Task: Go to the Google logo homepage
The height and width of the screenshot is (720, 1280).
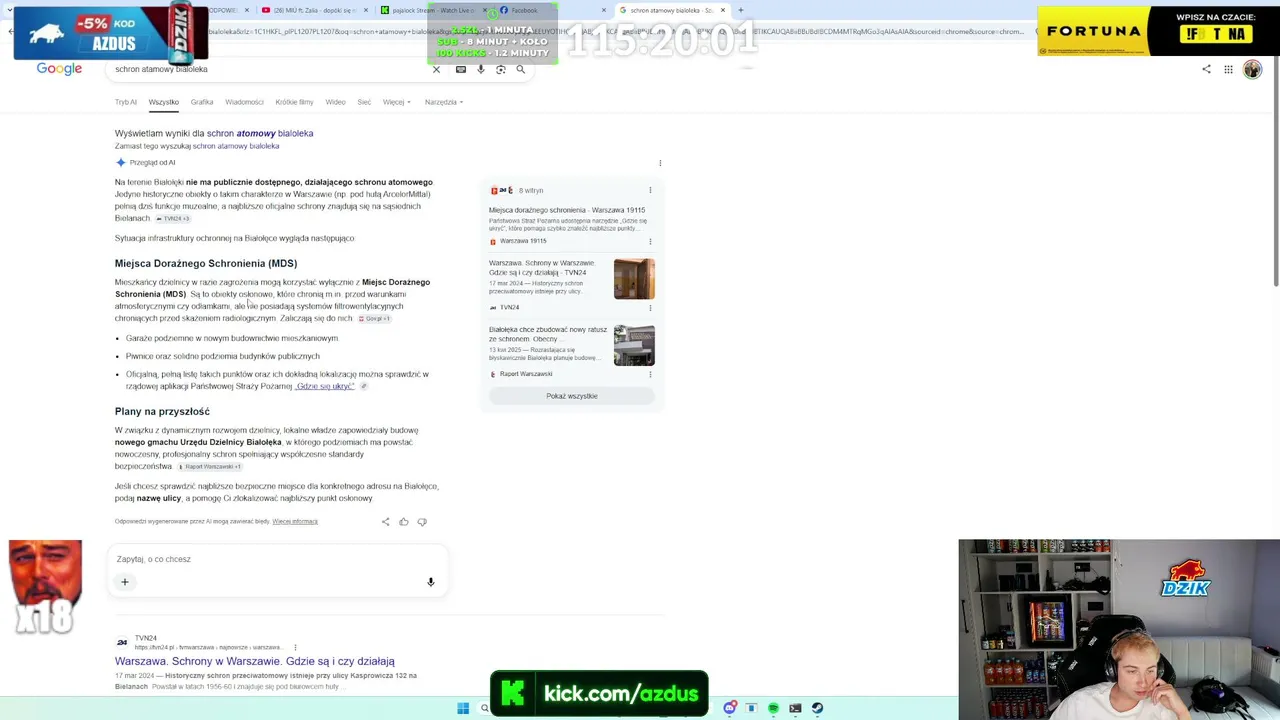Action: [59, 69]
